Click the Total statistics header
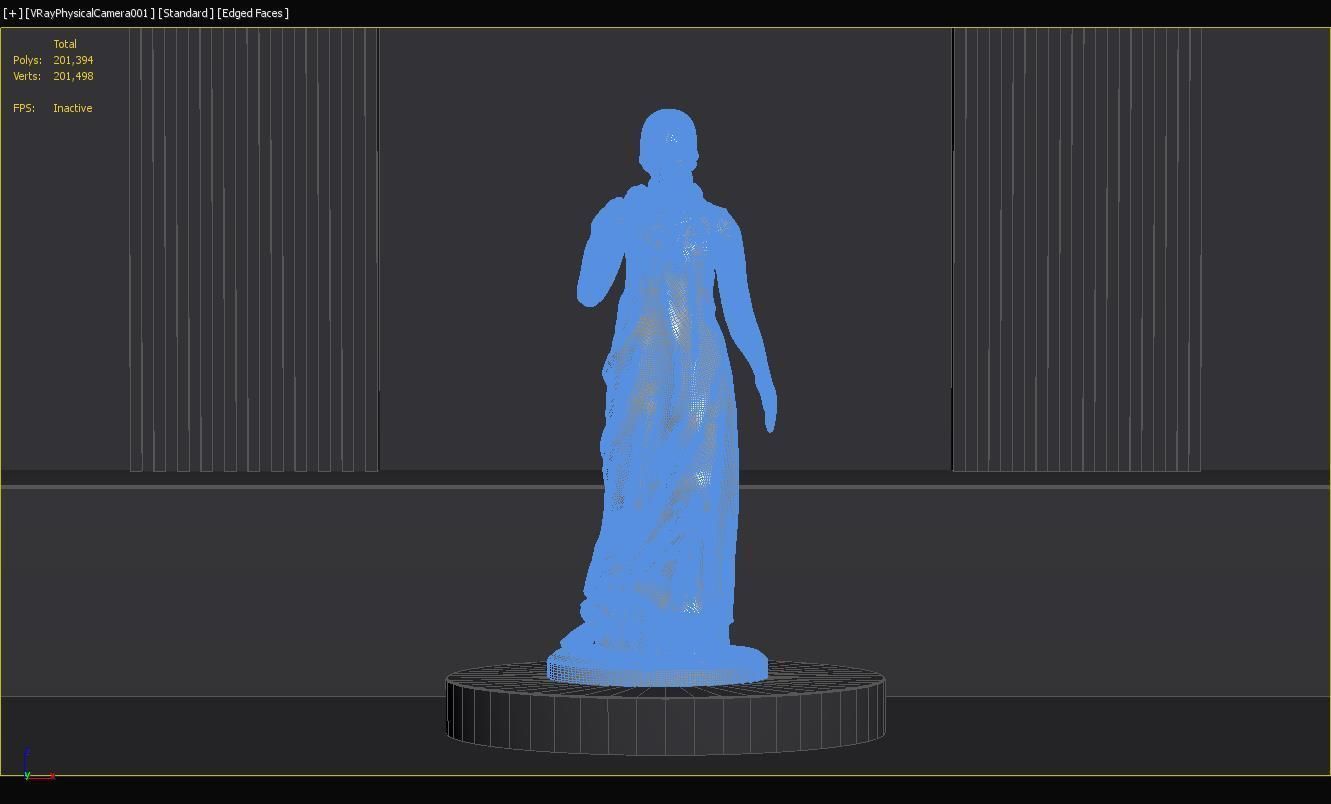The height and width of the screenshot is (804, 1331). [x=65, y=44]
